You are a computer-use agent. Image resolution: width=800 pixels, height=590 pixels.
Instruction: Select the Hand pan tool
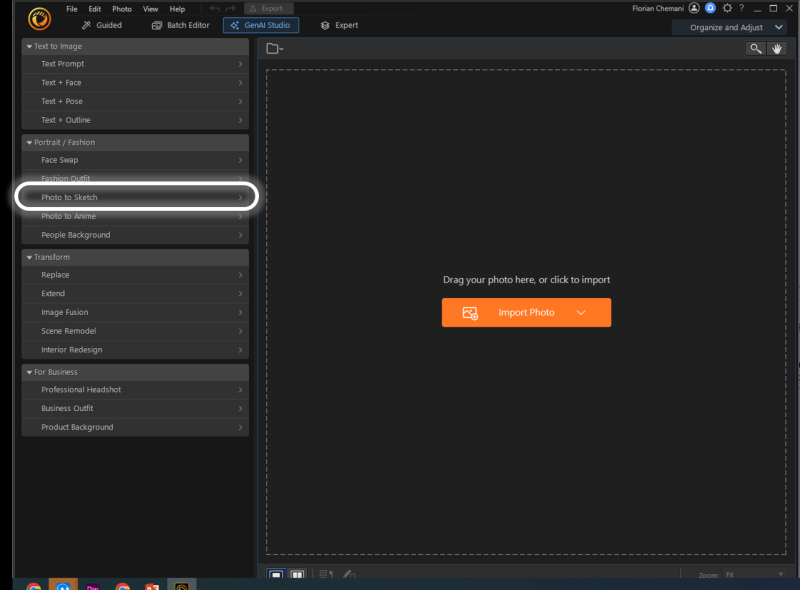pos(777,48)
